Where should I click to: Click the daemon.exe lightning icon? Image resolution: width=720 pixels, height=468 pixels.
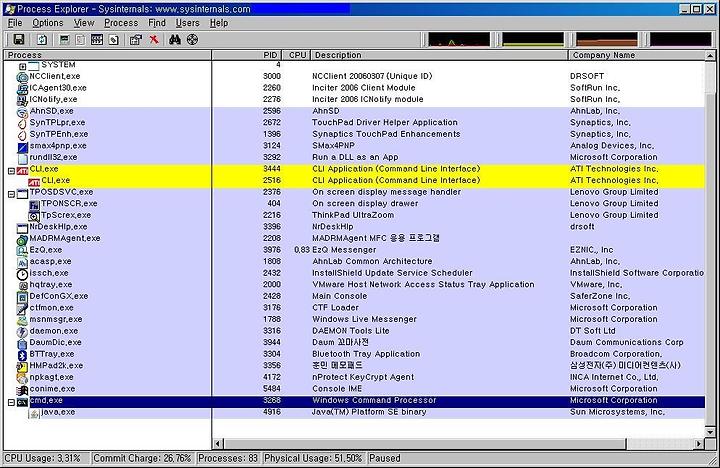22,332
